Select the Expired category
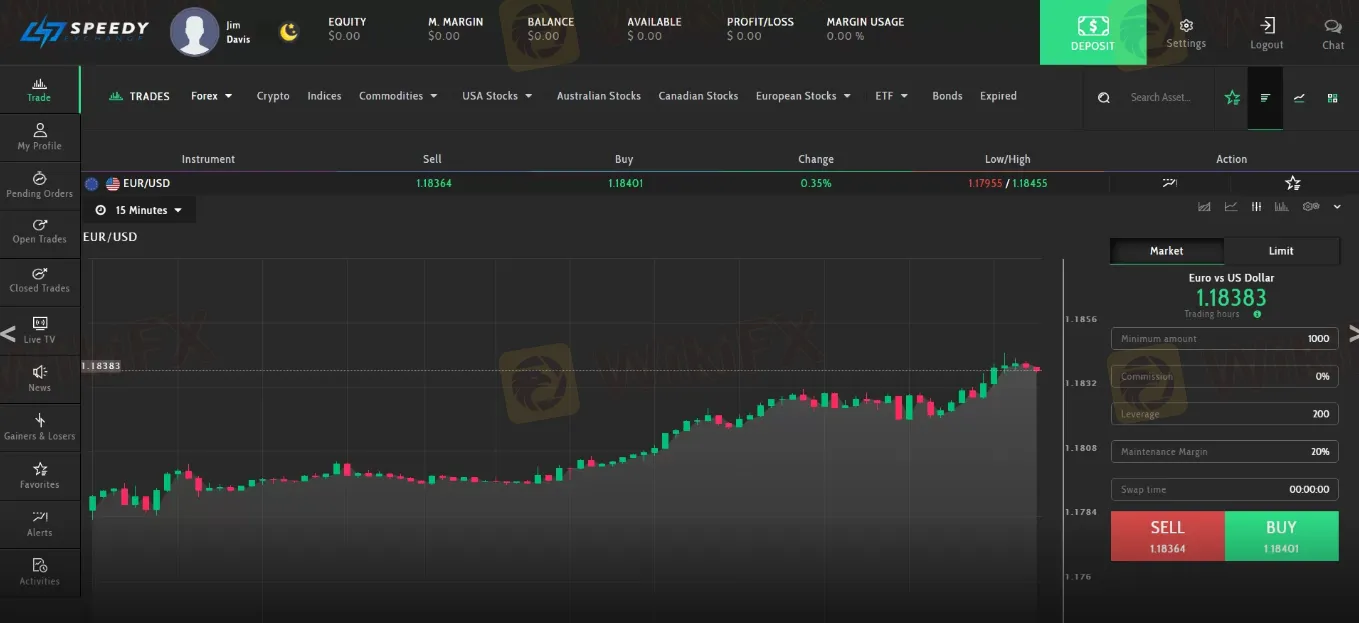1359x623 pixels. tap(998, 96)
